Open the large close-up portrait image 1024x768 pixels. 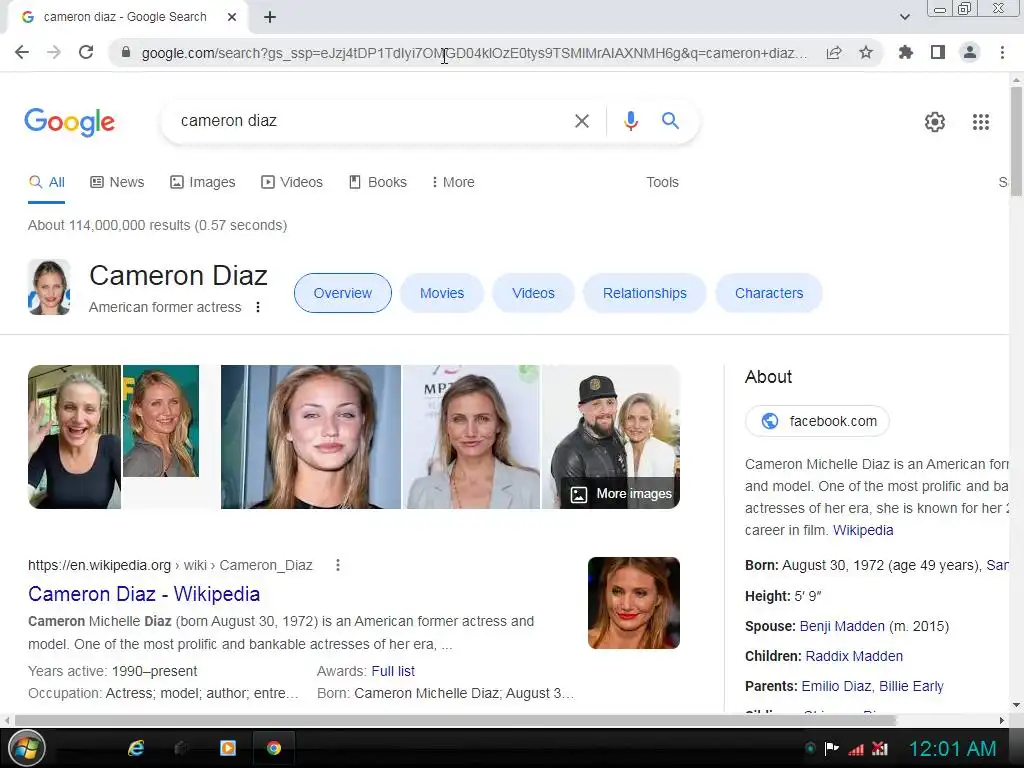[311, 437]
